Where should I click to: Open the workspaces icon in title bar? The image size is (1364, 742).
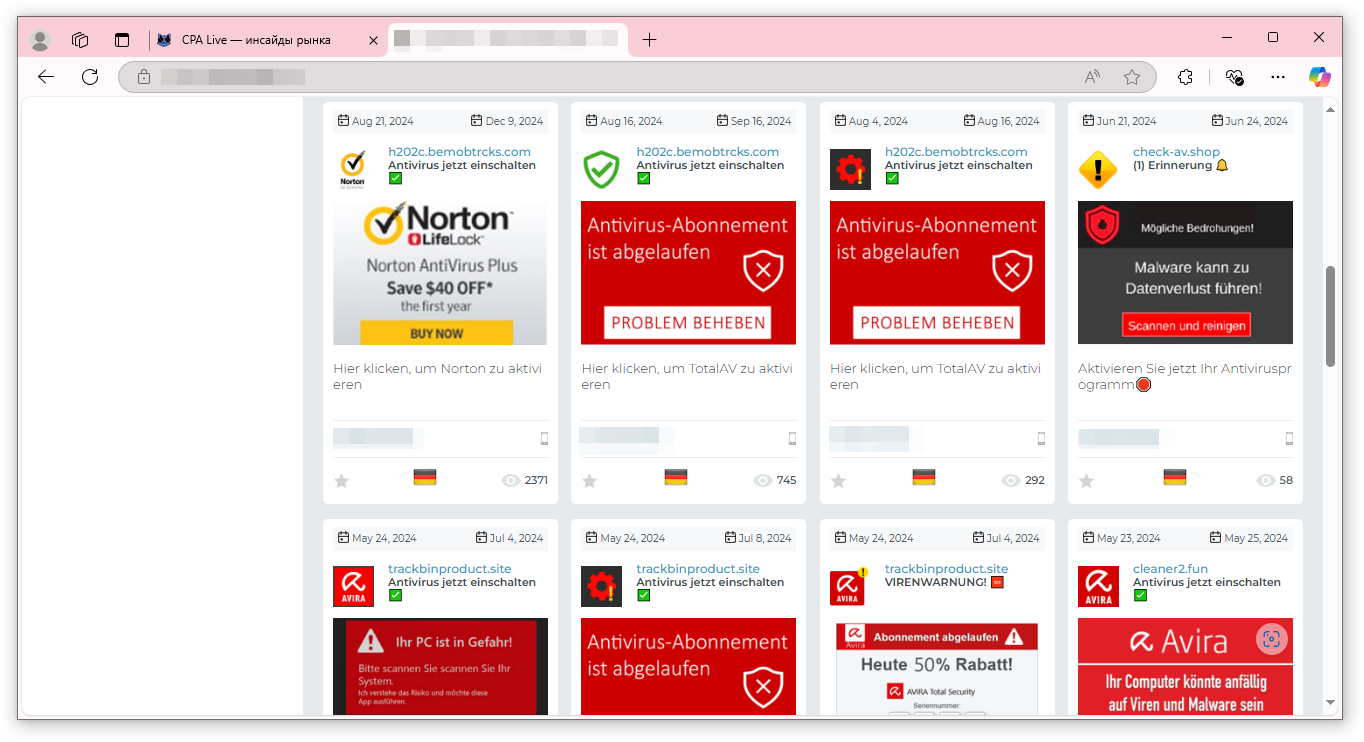81,40
